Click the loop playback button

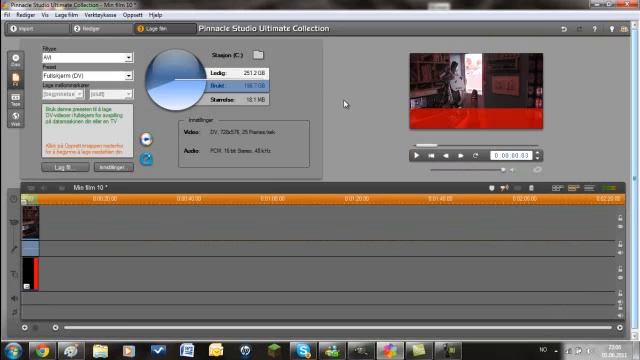click(x=475, y=156)
